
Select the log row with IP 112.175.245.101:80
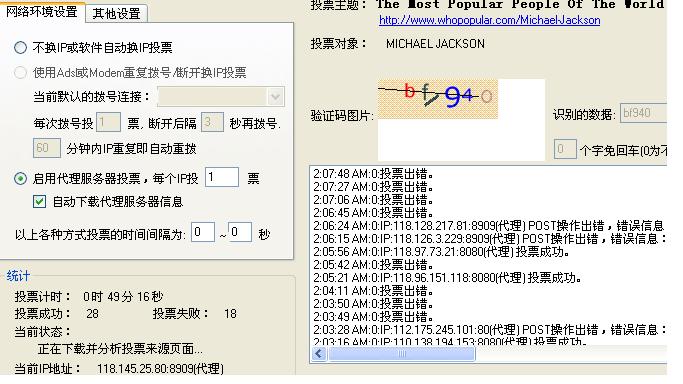coord(490,330)
